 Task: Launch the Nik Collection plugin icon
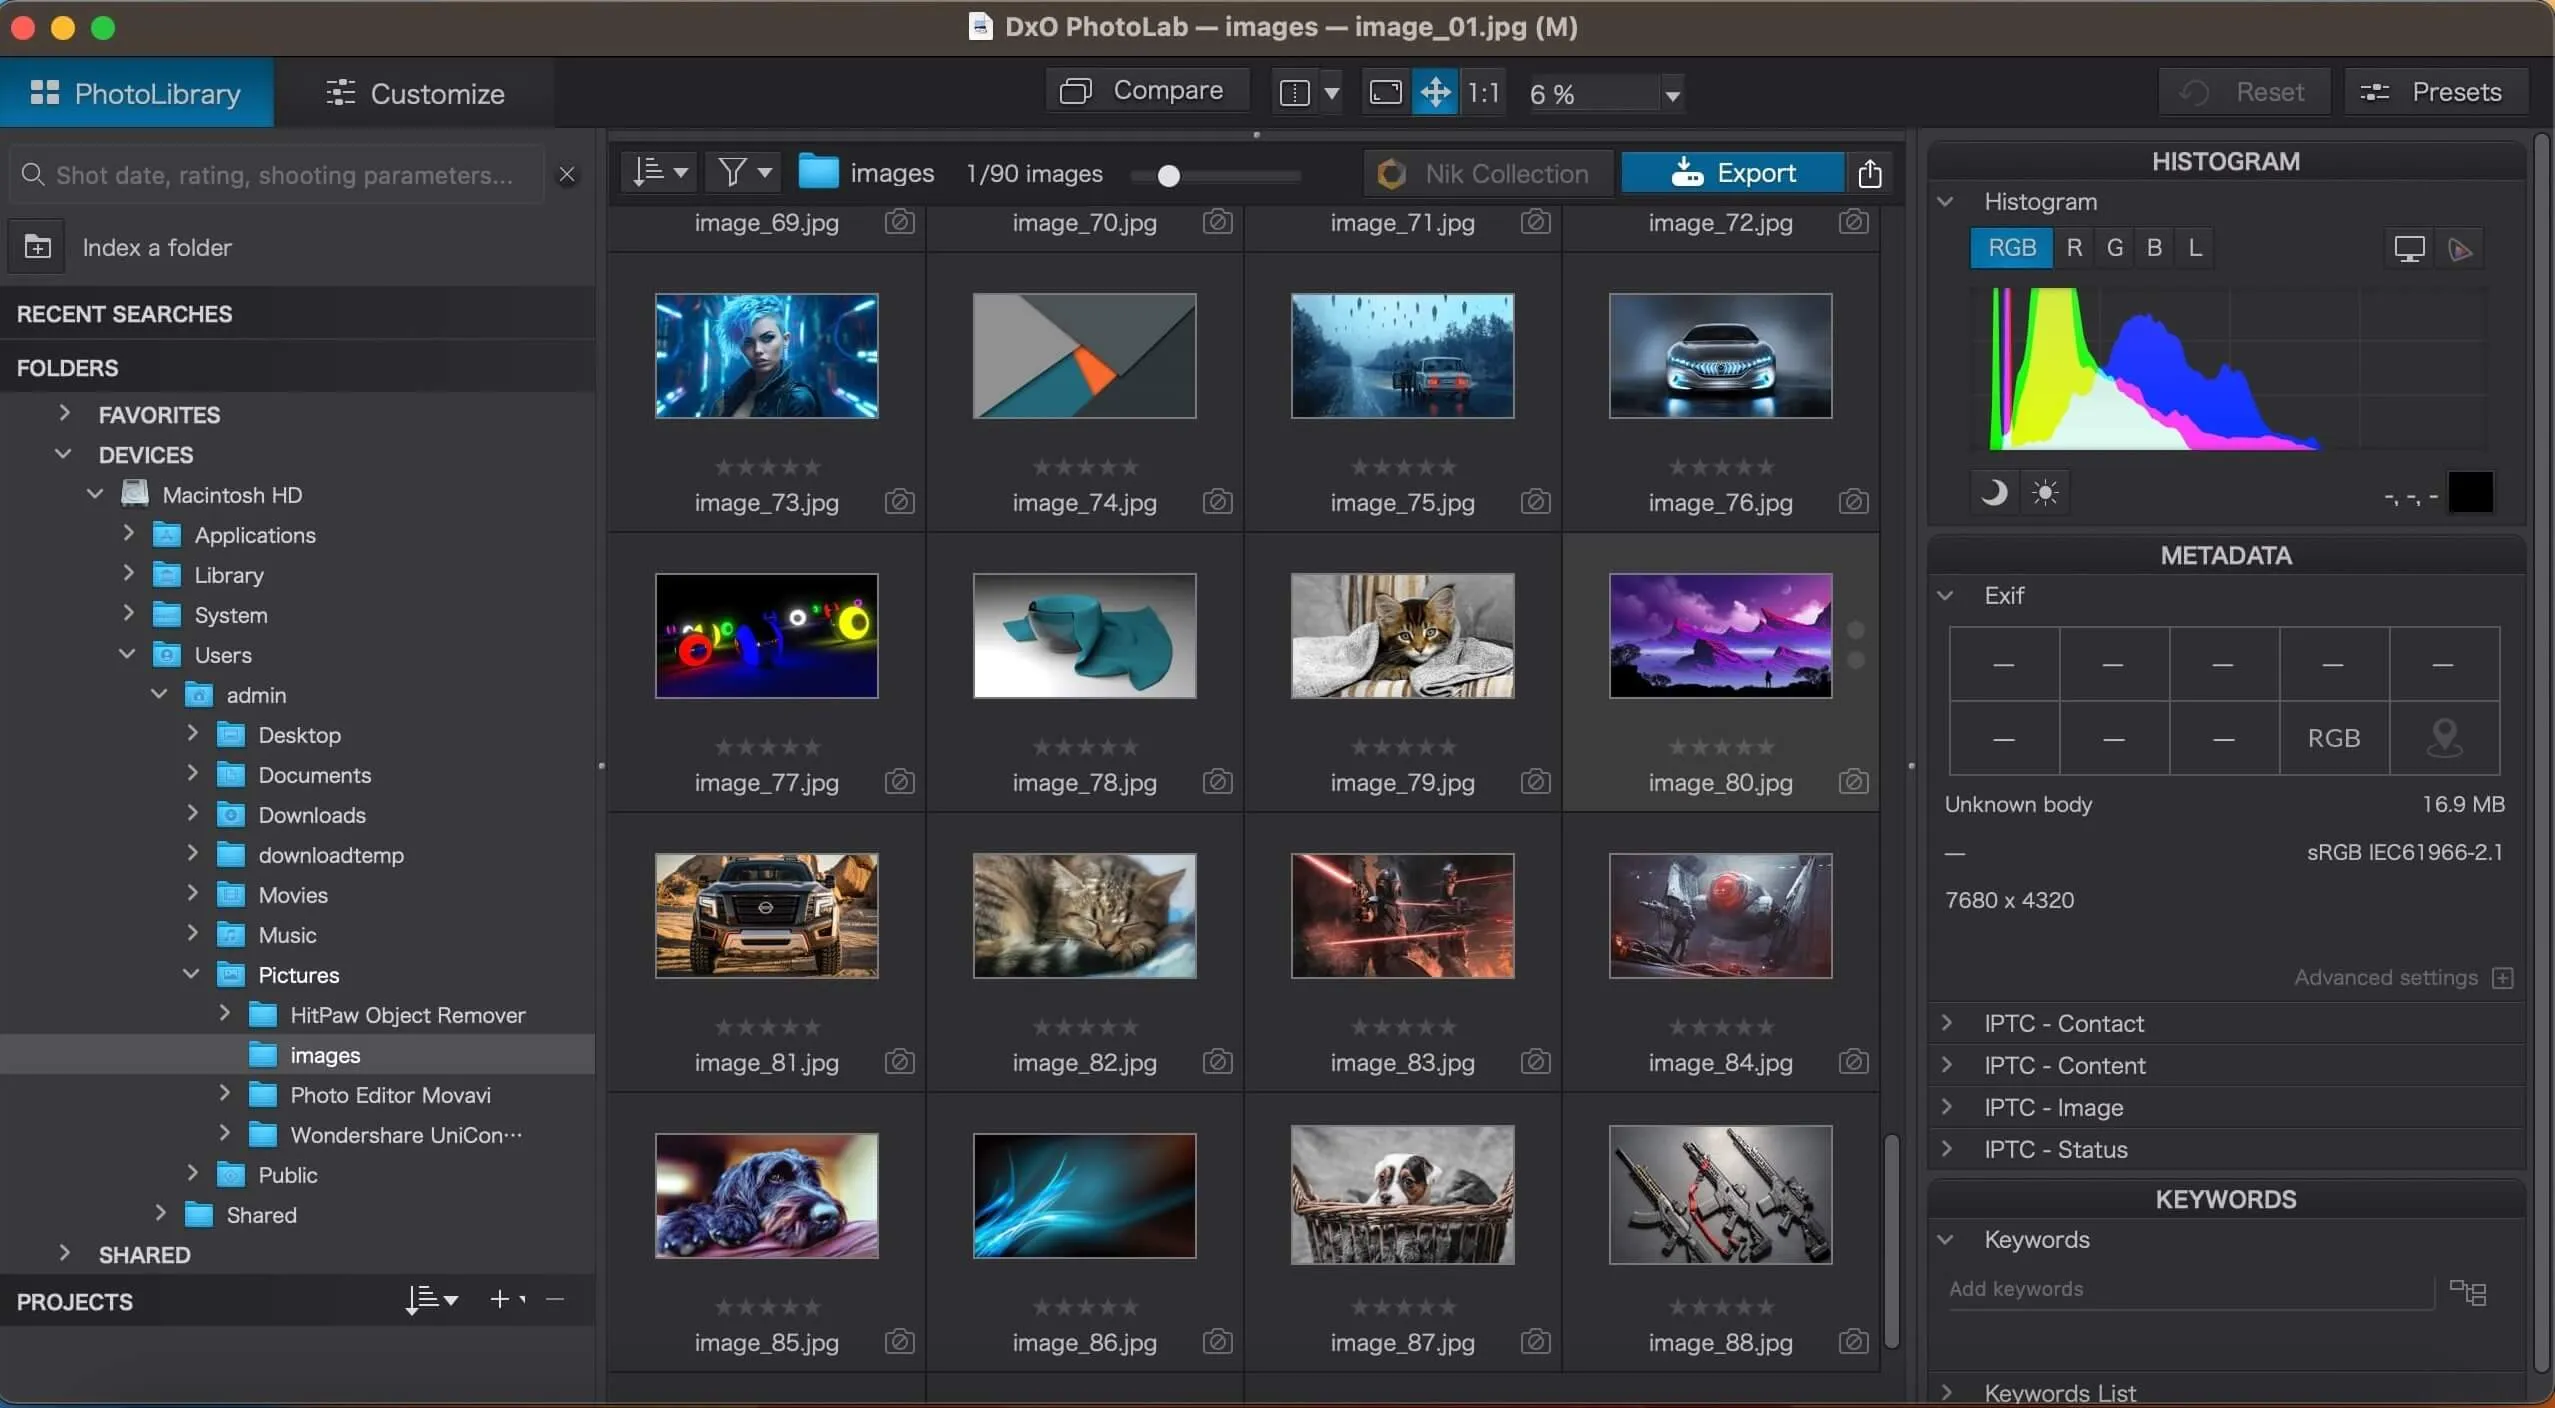tap(1389, 172)
